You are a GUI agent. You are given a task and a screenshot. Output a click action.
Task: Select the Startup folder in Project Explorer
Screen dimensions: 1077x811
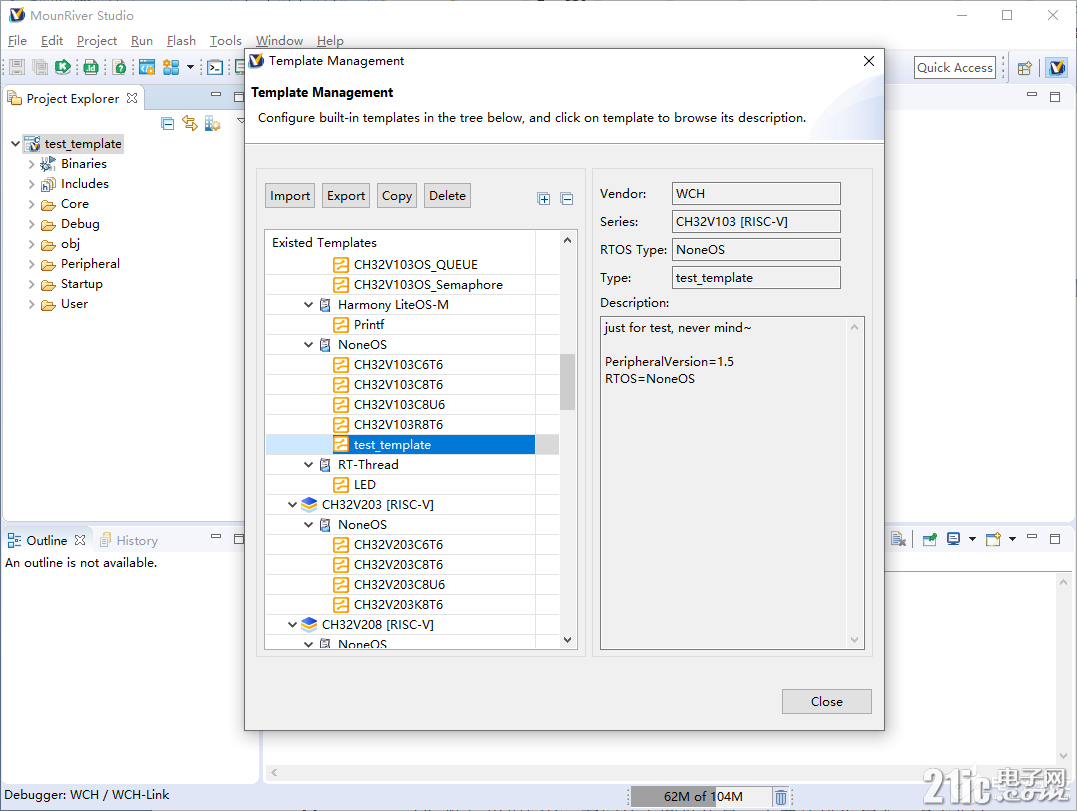pyautogui.click(x=81, y=284)
